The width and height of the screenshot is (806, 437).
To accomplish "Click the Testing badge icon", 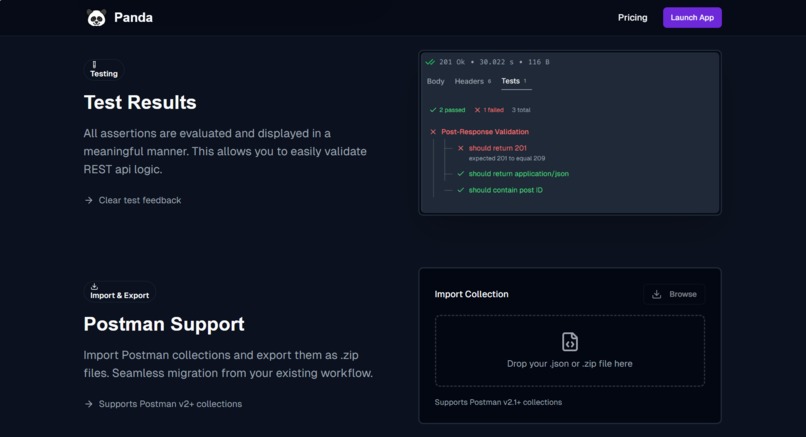I will (x=94, y=64).
